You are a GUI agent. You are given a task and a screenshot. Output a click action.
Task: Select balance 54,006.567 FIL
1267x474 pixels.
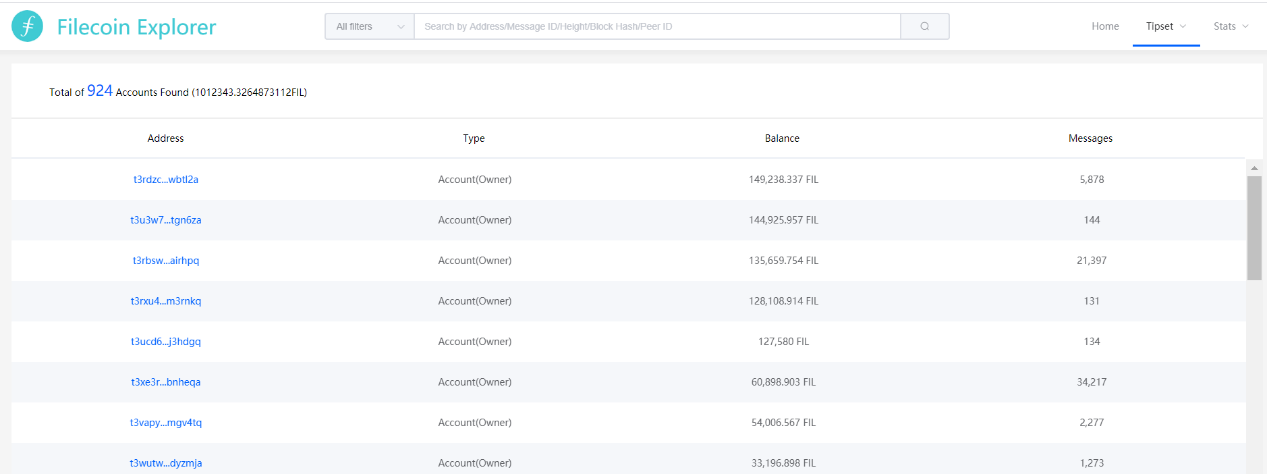pos(783,422)
